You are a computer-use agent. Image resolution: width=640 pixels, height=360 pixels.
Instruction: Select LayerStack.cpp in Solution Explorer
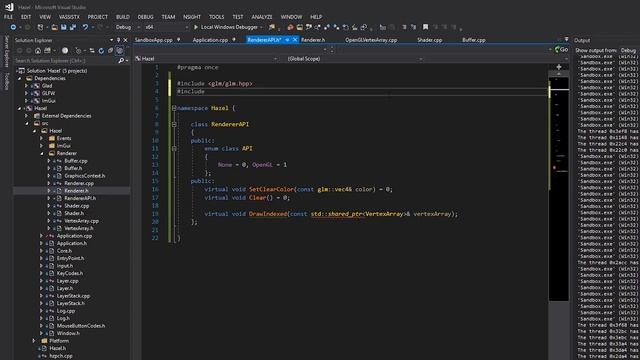(x=73, y=296)
